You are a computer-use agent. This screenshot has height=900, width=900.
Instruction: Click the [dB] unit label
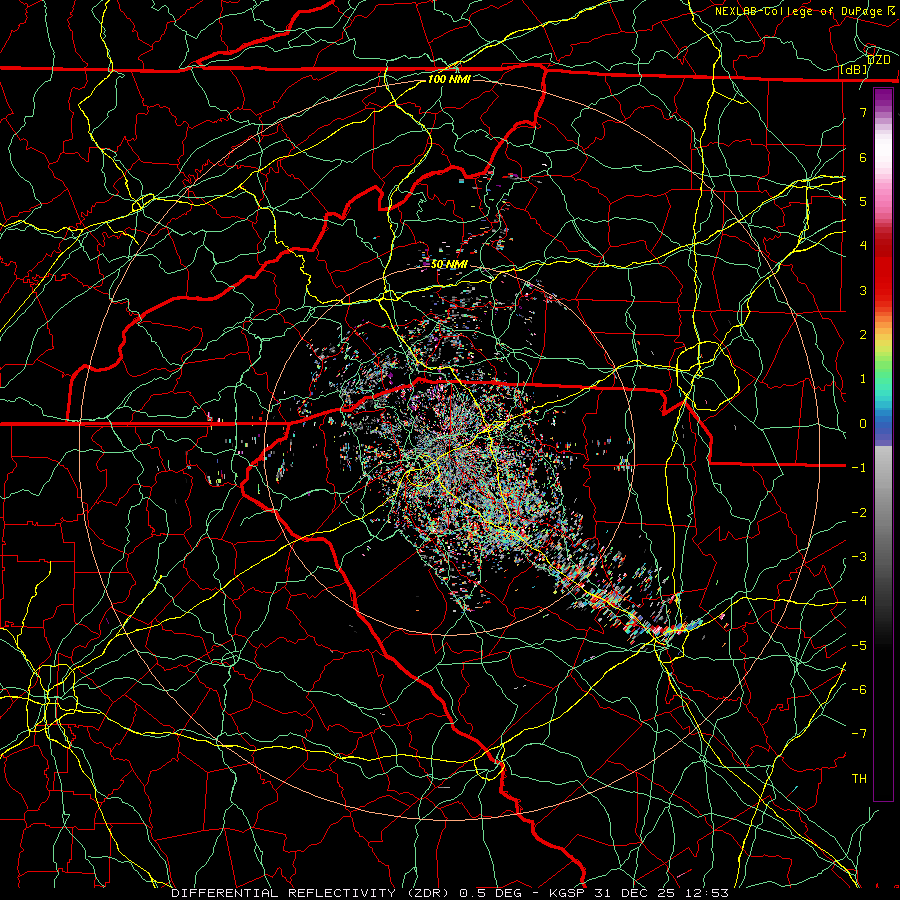(x=854, y=70)
